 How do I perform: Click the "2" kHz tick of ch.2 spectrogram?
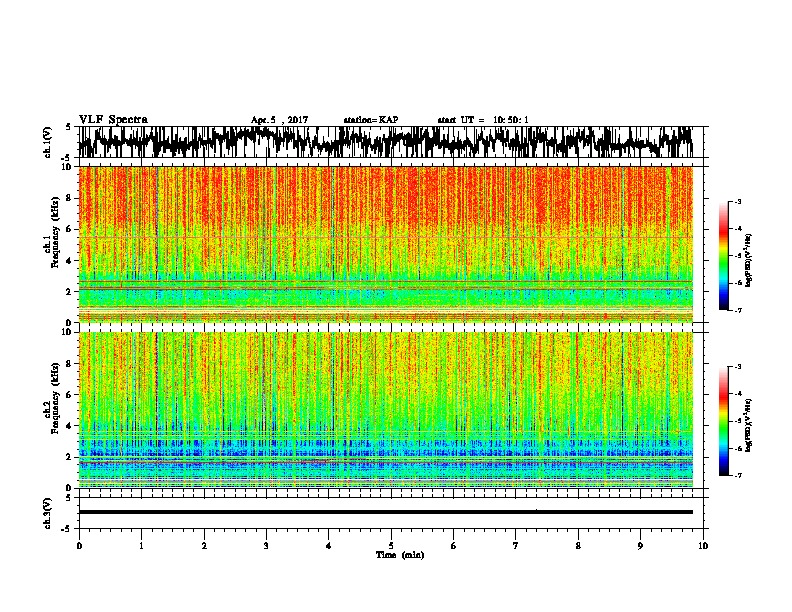(70, 457)
